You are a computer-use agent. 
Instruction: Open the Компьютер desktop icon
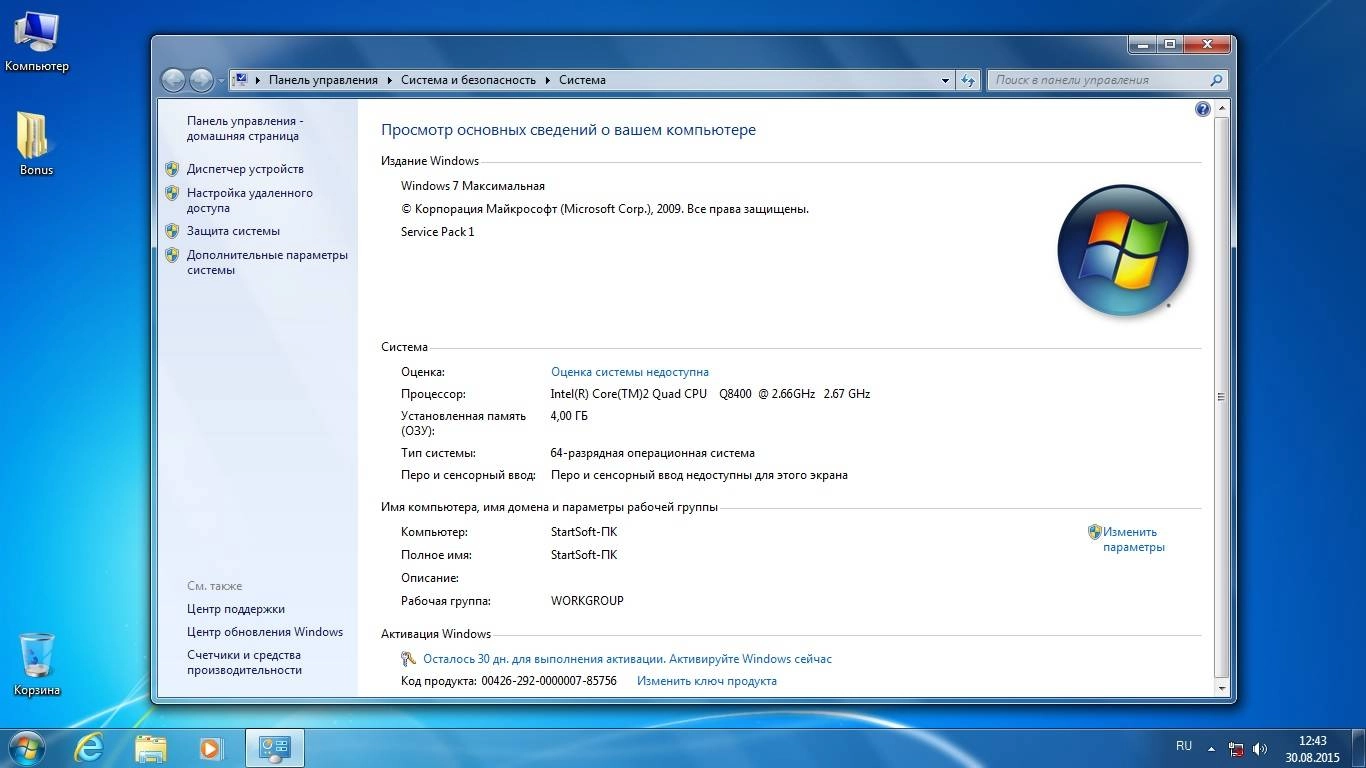click(36, 42)
